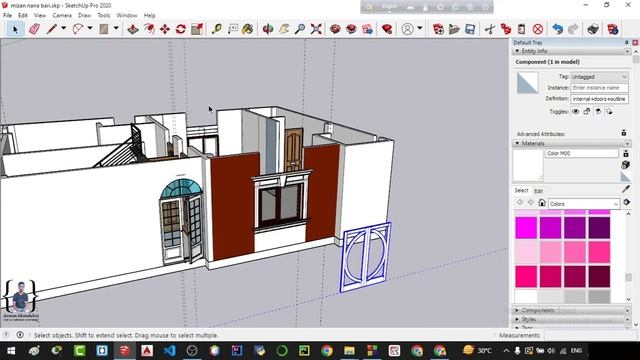Collapse the Entity Info panel
This screenshot has height=360, width=640.
(x=517, y=51)
